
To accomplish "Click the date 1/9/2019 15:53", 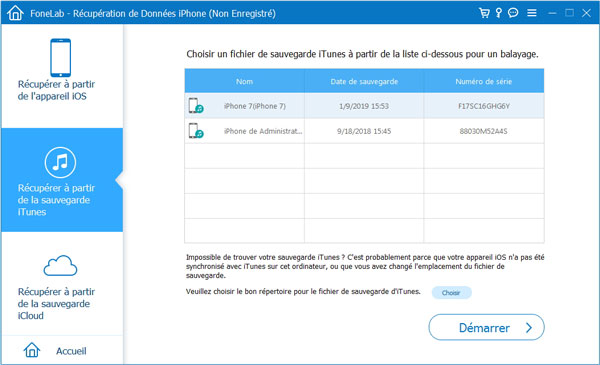I will click(x=364, y=106).
